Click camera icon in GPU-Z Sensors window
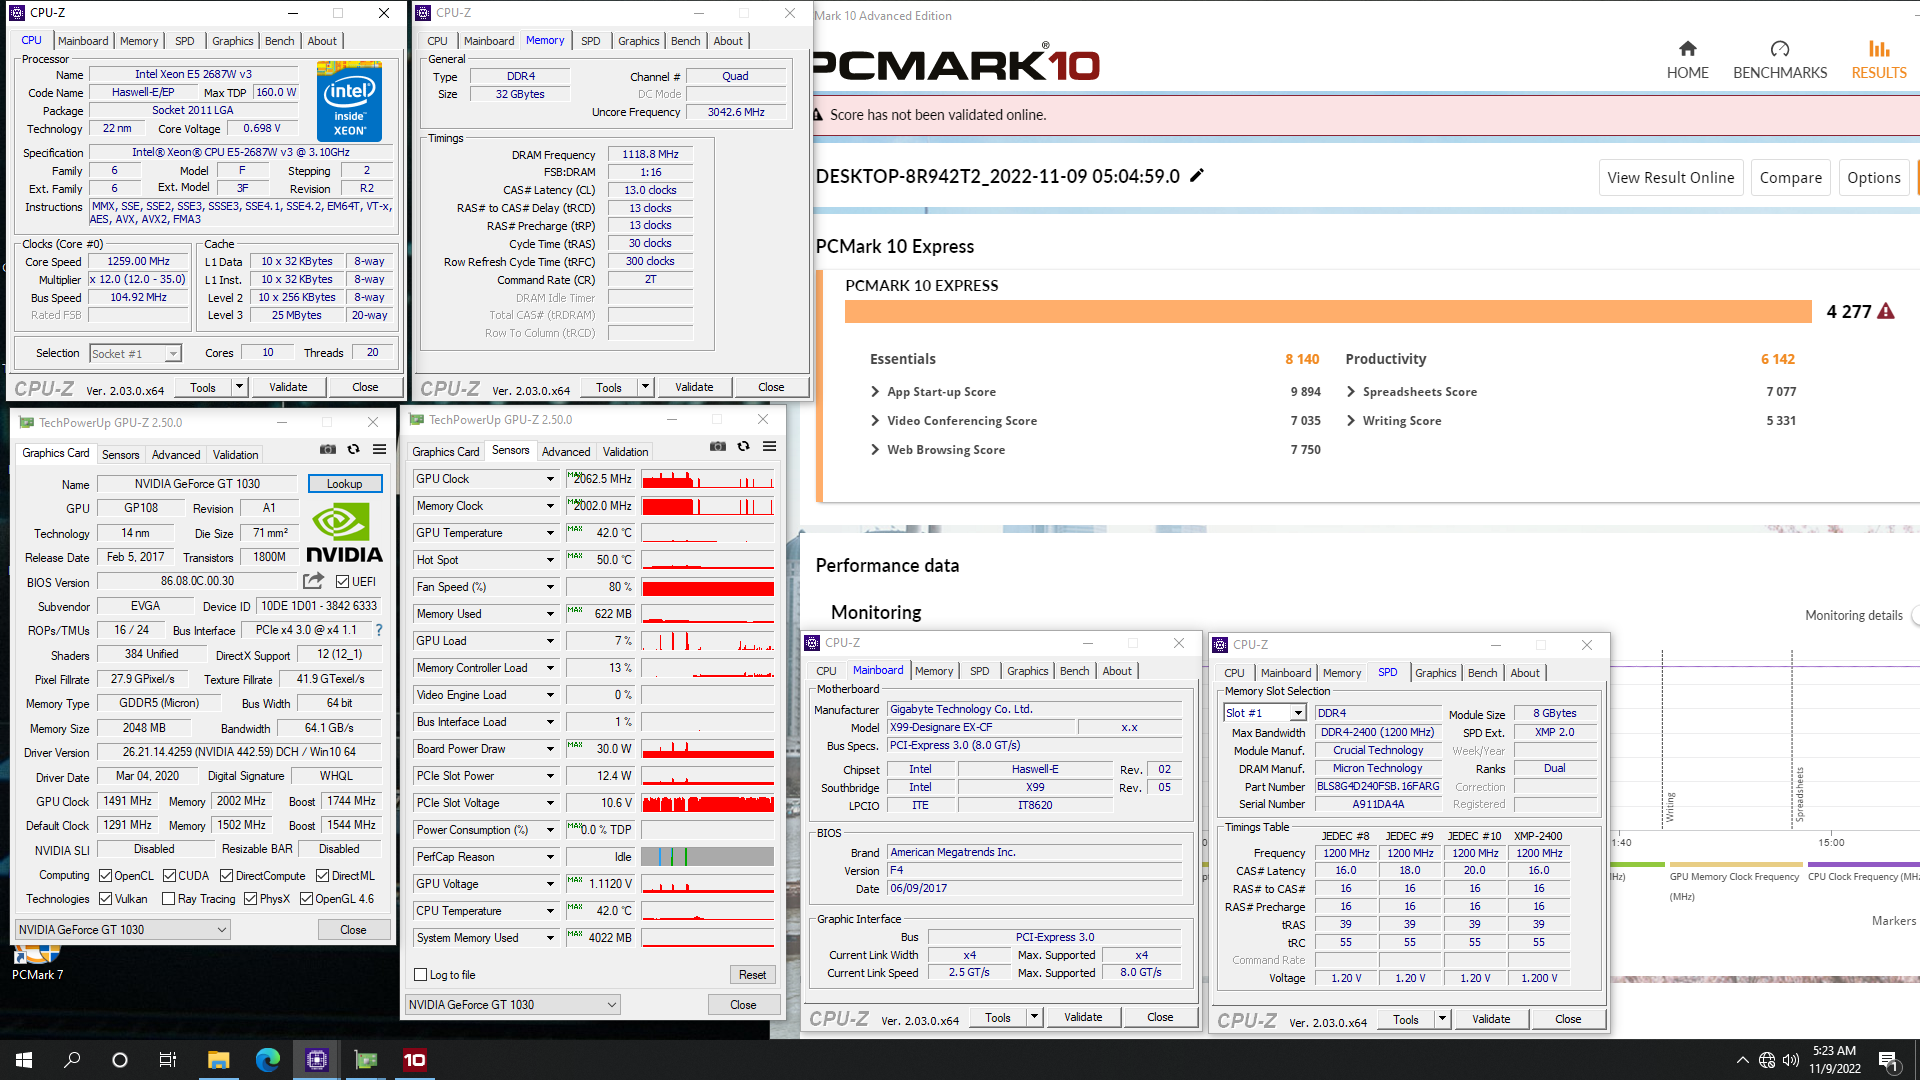The width and height of the screenshot is (1920, 1080). 717,446
